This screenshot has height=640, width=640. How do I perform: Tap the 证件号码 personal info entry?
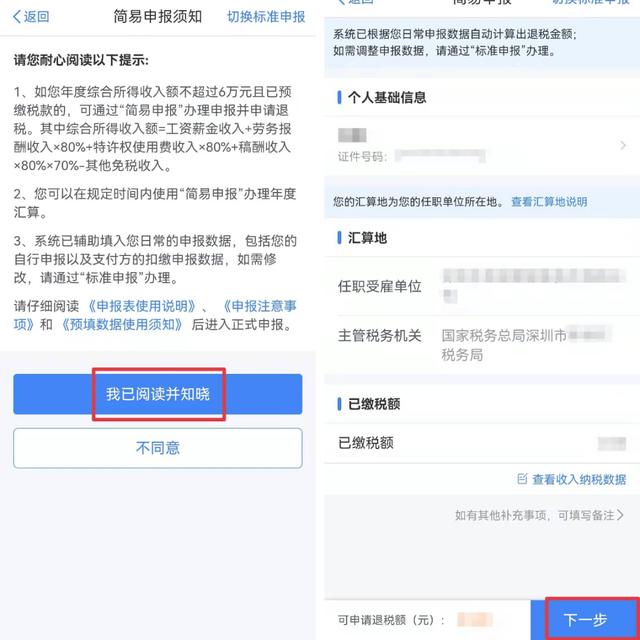pos(482,146)
